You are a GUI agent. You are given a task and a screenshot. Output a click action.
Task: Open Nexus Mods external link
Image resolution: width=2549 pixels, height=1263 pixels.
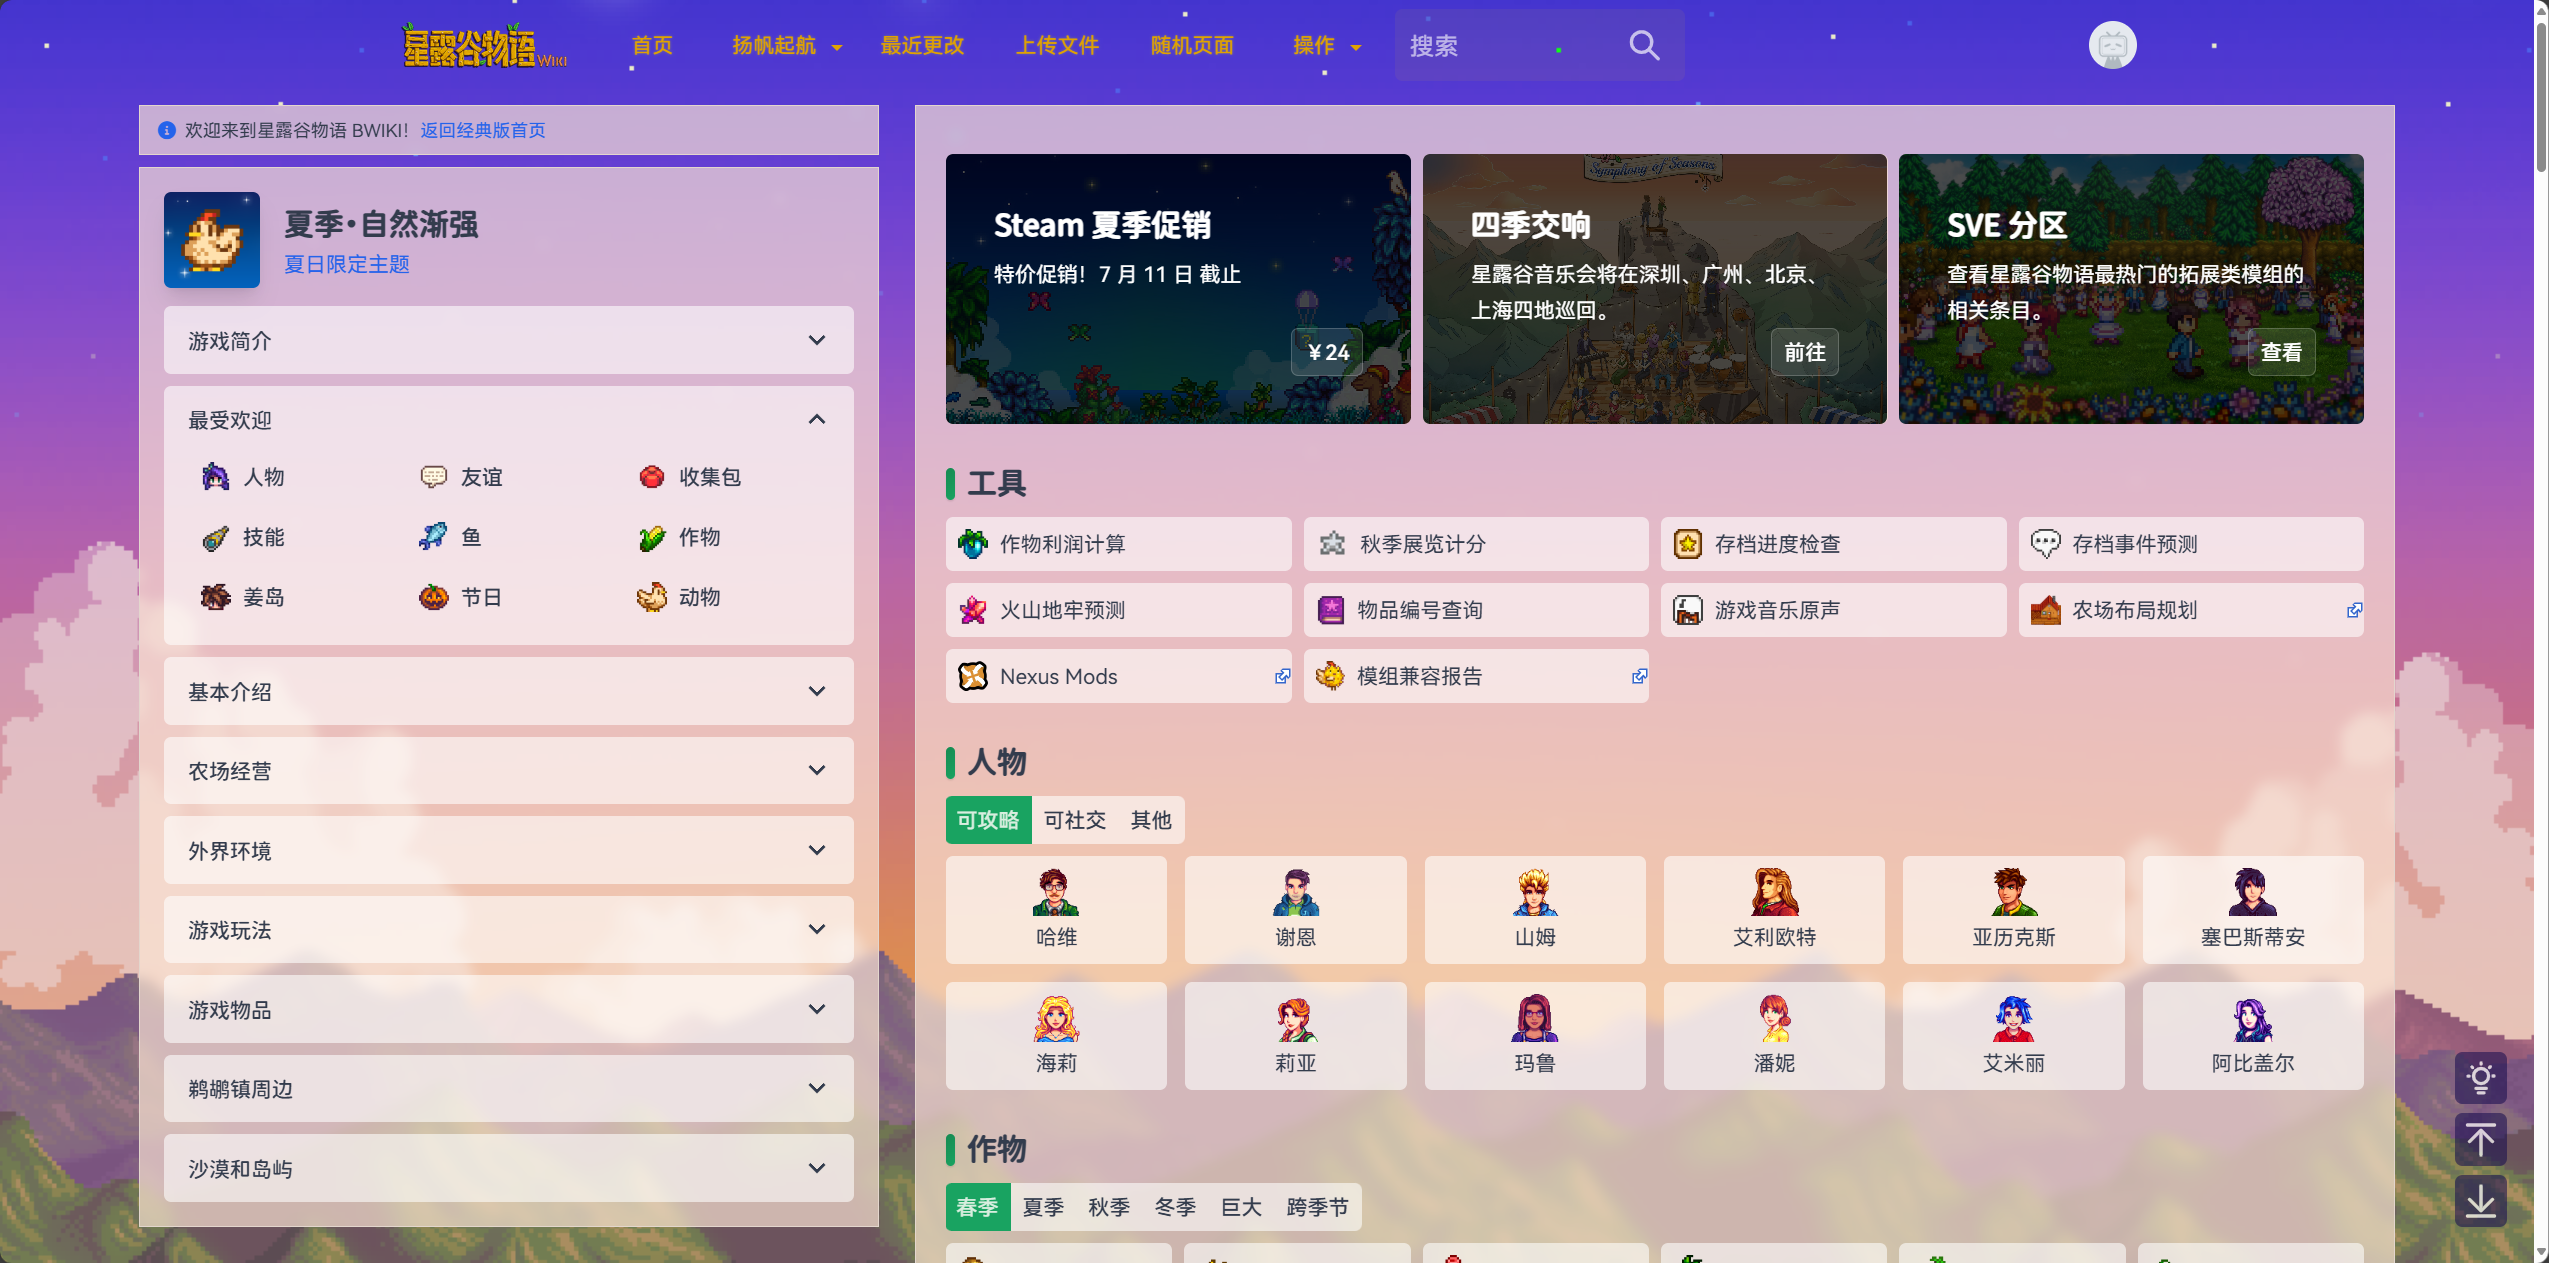tap(1118, 676)
